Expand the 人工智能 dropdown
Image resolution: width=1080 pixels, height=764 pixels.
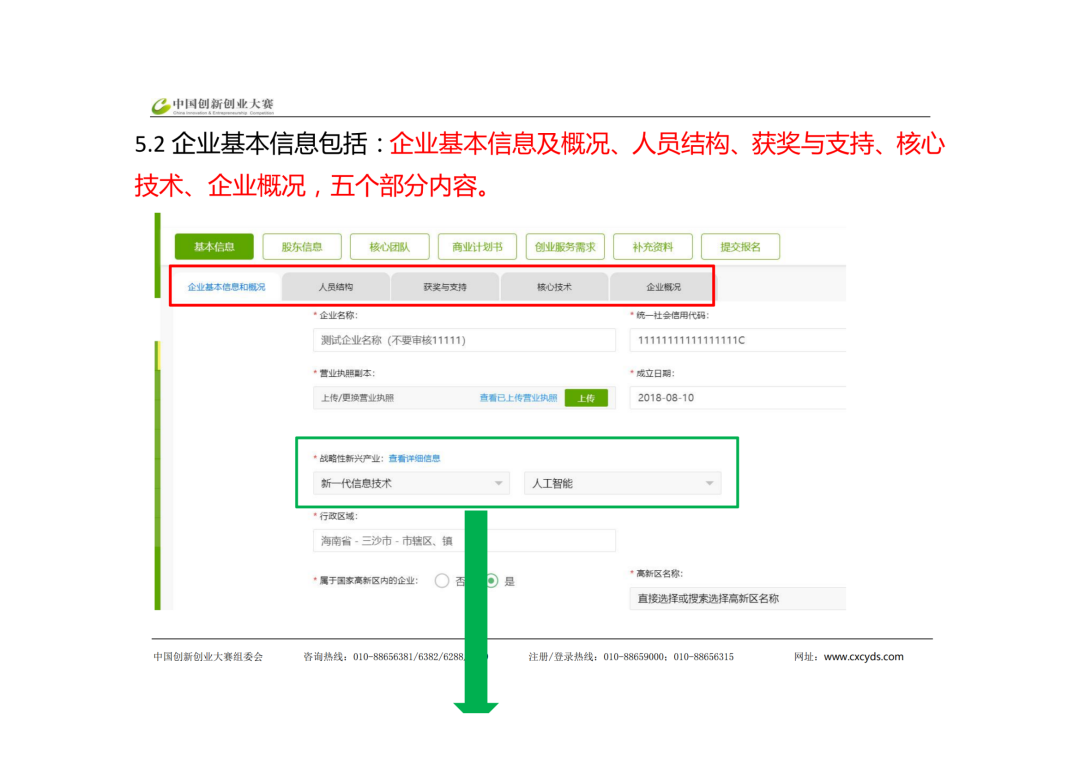pyautogui.click(x=621, y=484)
